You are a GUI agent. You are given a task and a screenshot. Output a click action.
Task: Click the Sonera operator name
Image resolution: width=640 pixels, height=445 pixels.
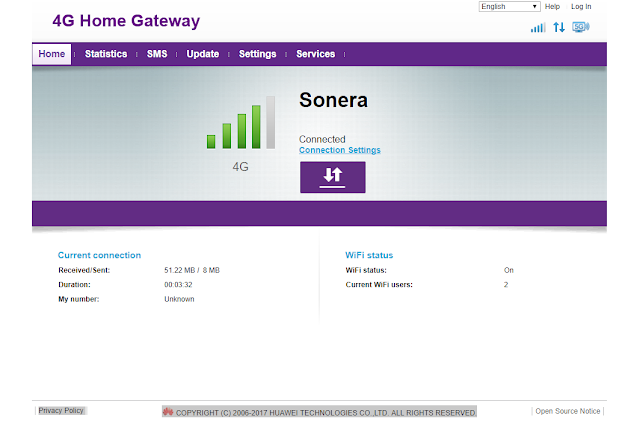(x=333, y=100)
